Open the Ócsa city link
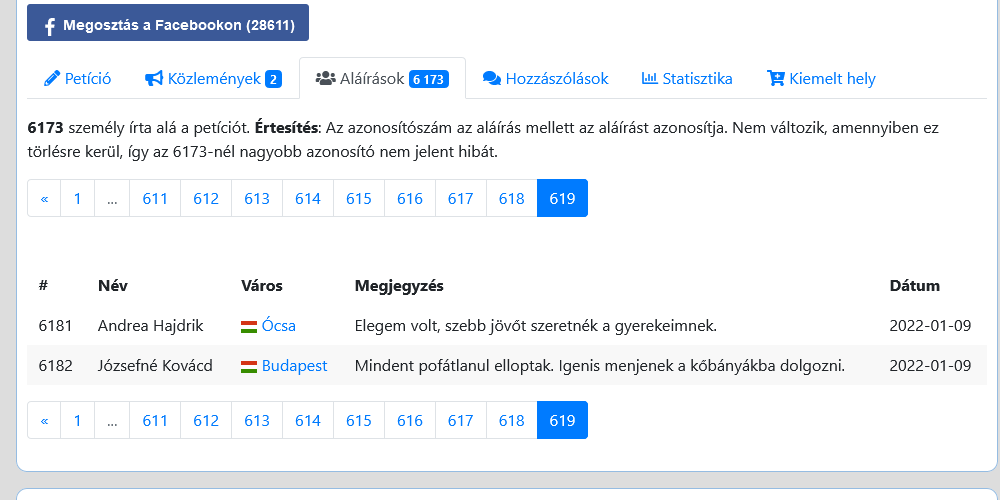The height and width of the screenshot is (500, 1000). coord(279,326)
